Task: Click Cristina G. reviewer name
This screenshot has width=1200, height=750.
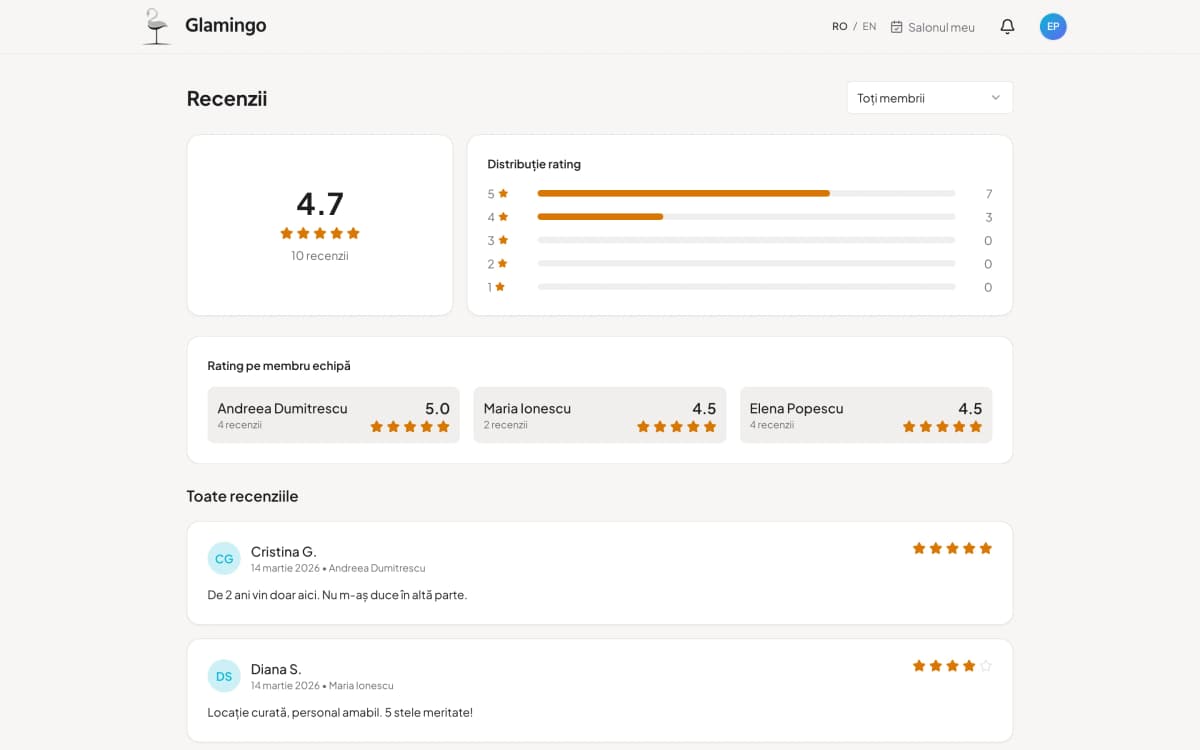Action: [283, 552]
